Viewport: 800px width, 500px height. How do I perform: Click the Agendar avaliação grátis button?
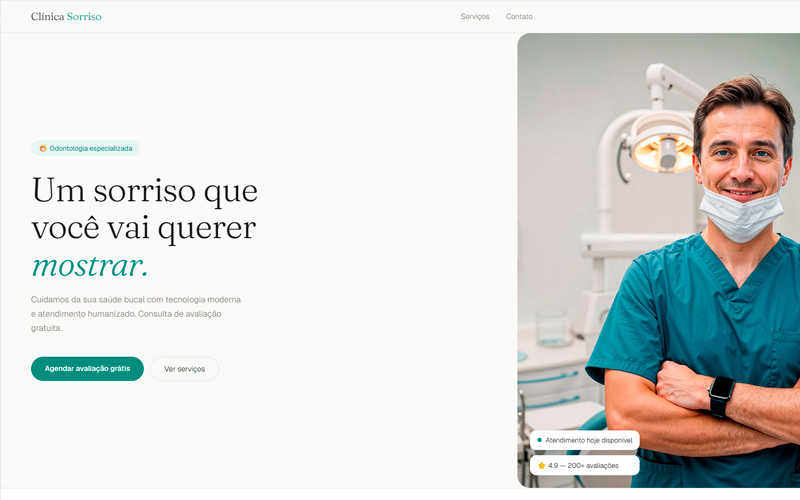click(x=87, y=368)
